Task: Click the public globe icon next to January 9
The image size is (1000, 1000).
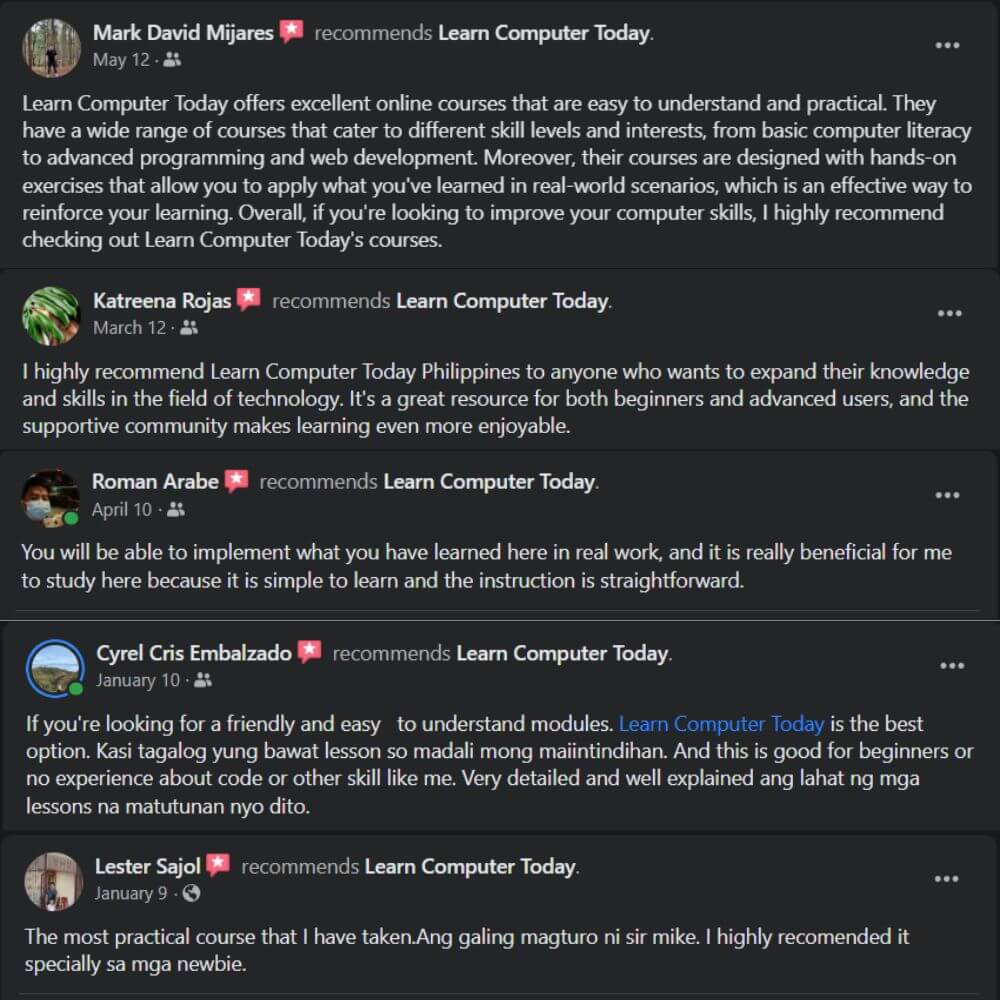Action: 191,894
